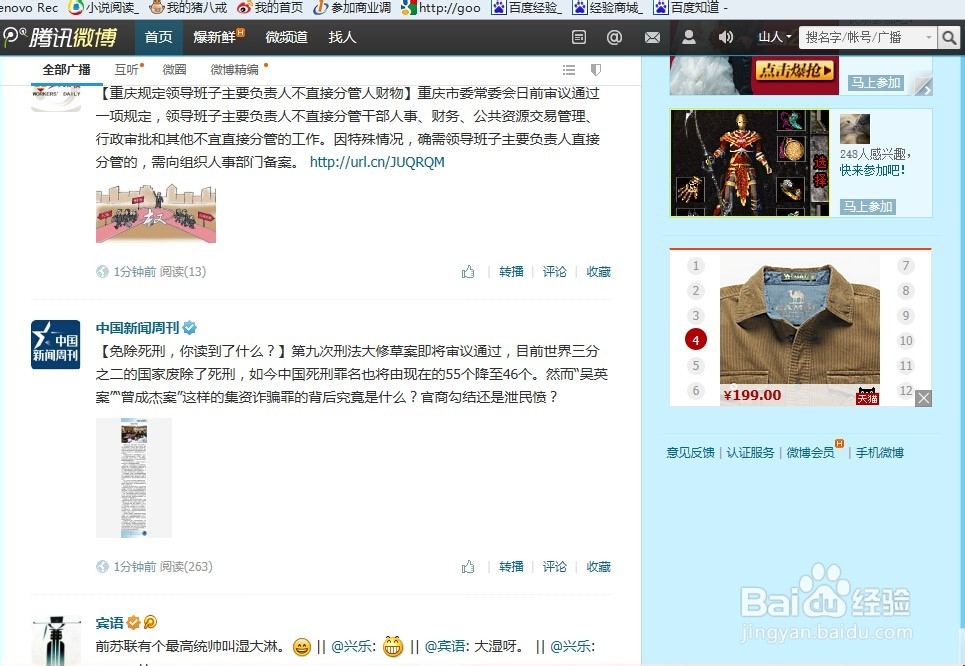
Task: Open the @ mentions icon in top bar
Action: (x=615, y=37)
